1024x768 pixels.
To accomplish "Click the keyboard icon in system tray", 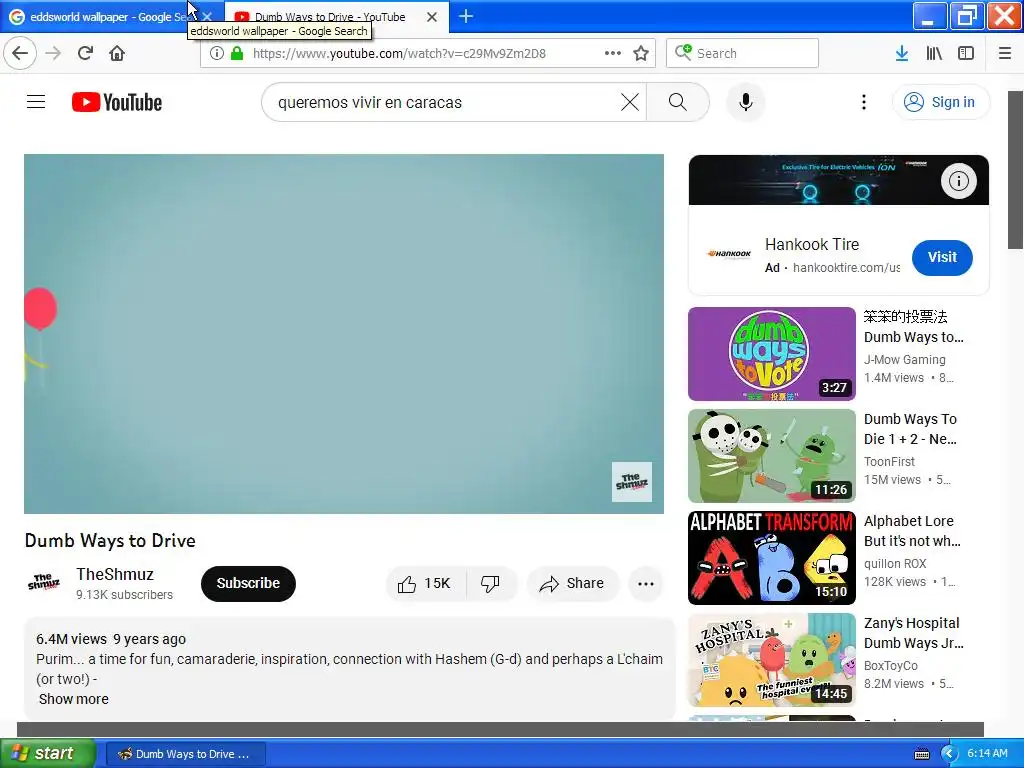I will [921, 754].
